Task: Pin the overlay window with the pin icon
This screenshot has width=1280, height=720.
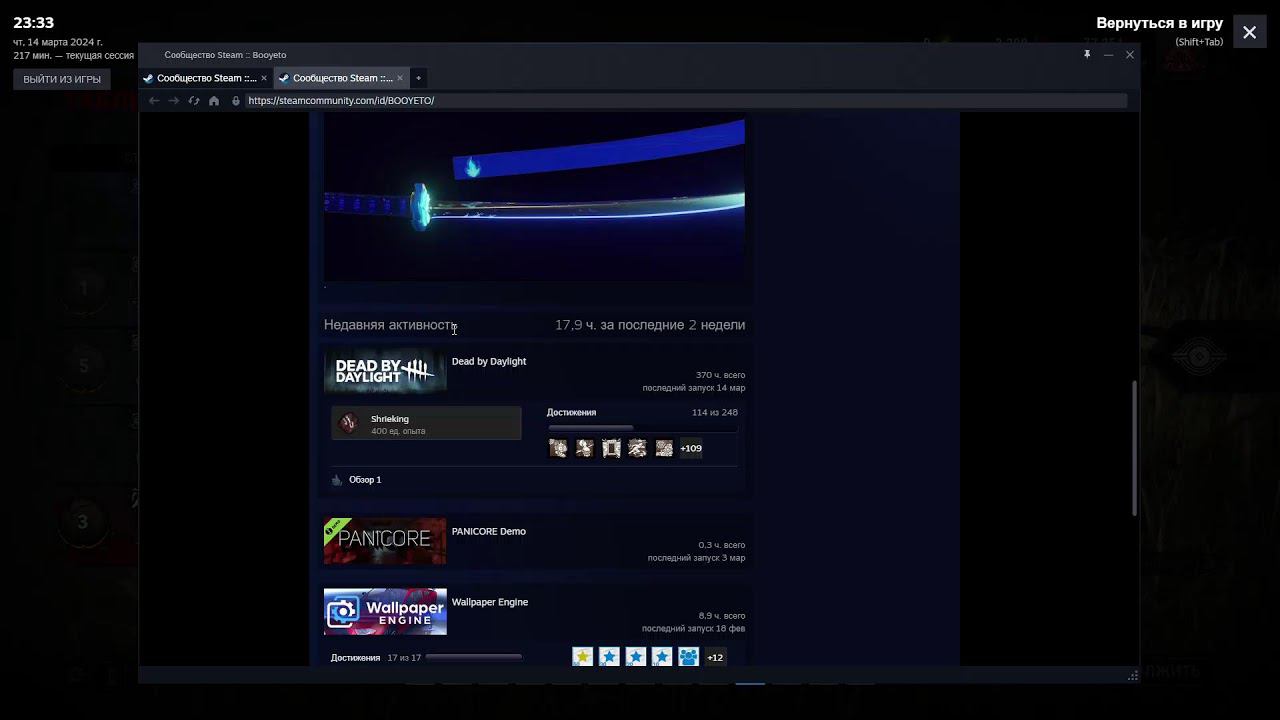Action: coord(1087,55)
